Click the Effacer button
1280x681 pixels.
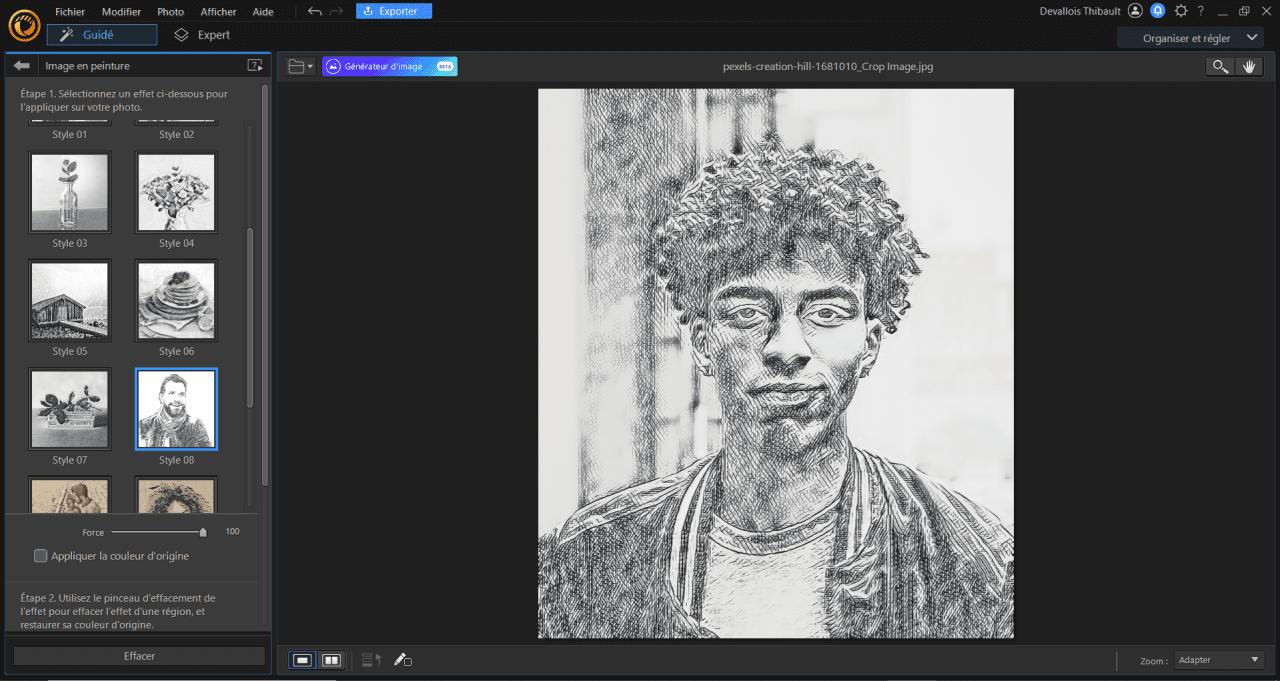139,656
